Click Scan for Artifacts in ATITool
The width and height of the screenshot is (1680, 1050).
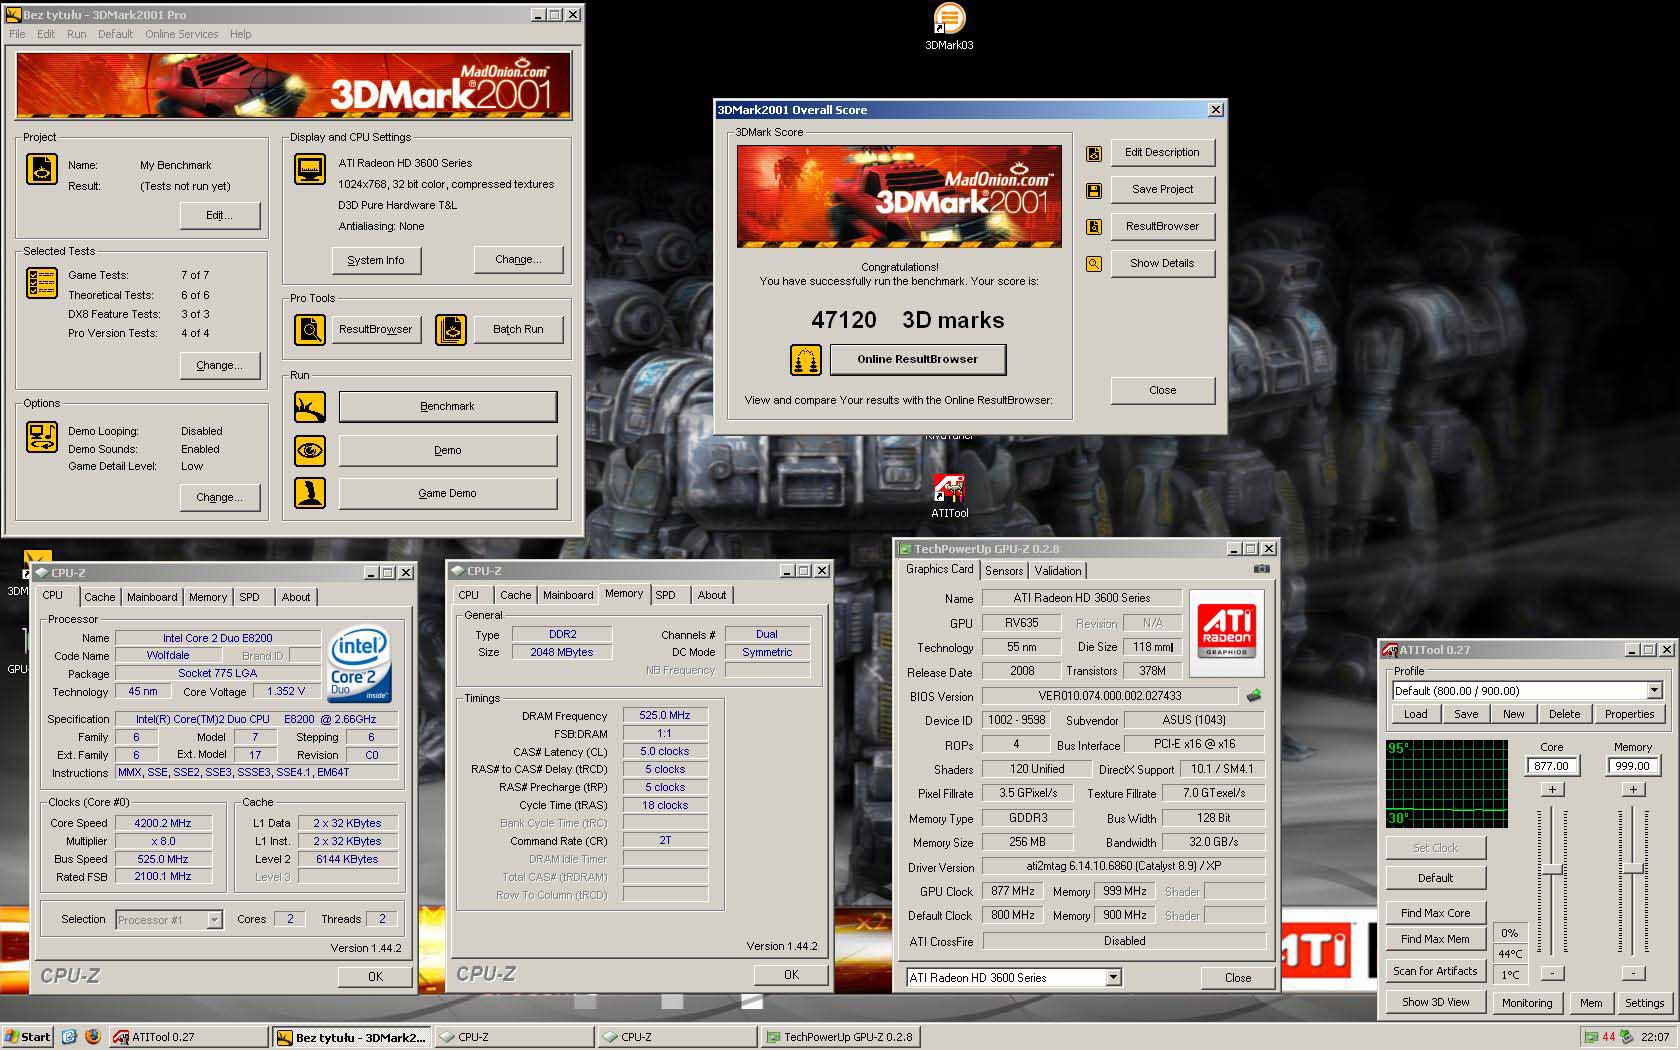click(x=1435, y=971)
